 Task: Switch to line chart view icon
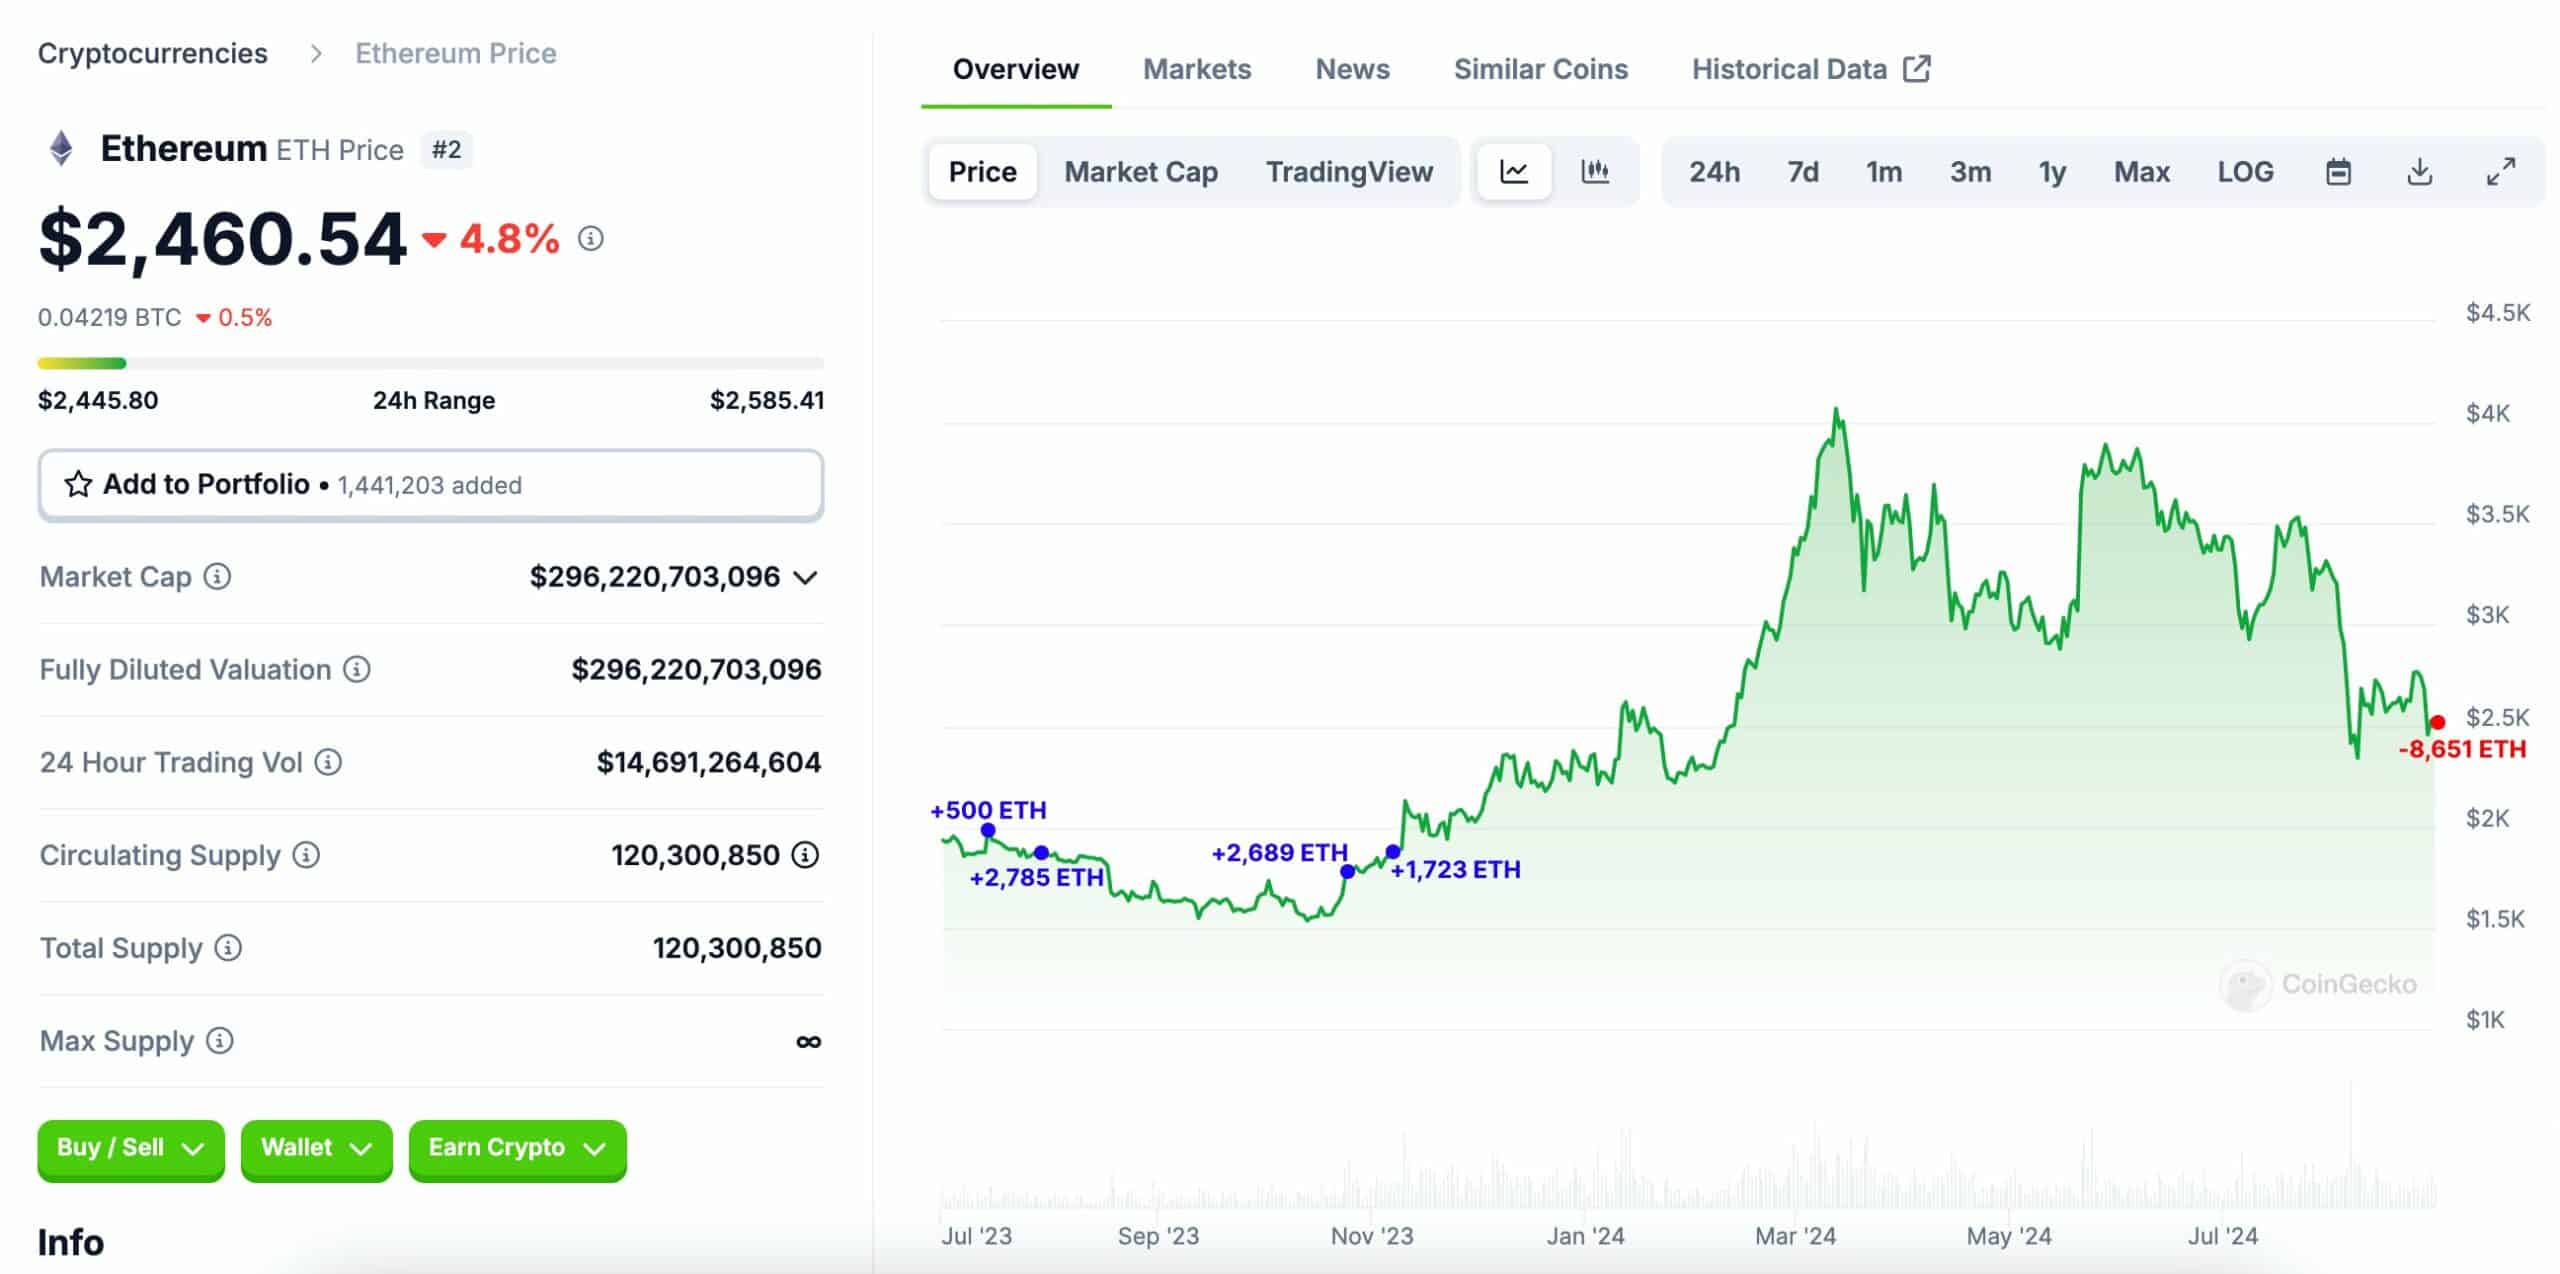pyautogui.click(x=1514, y=172)
